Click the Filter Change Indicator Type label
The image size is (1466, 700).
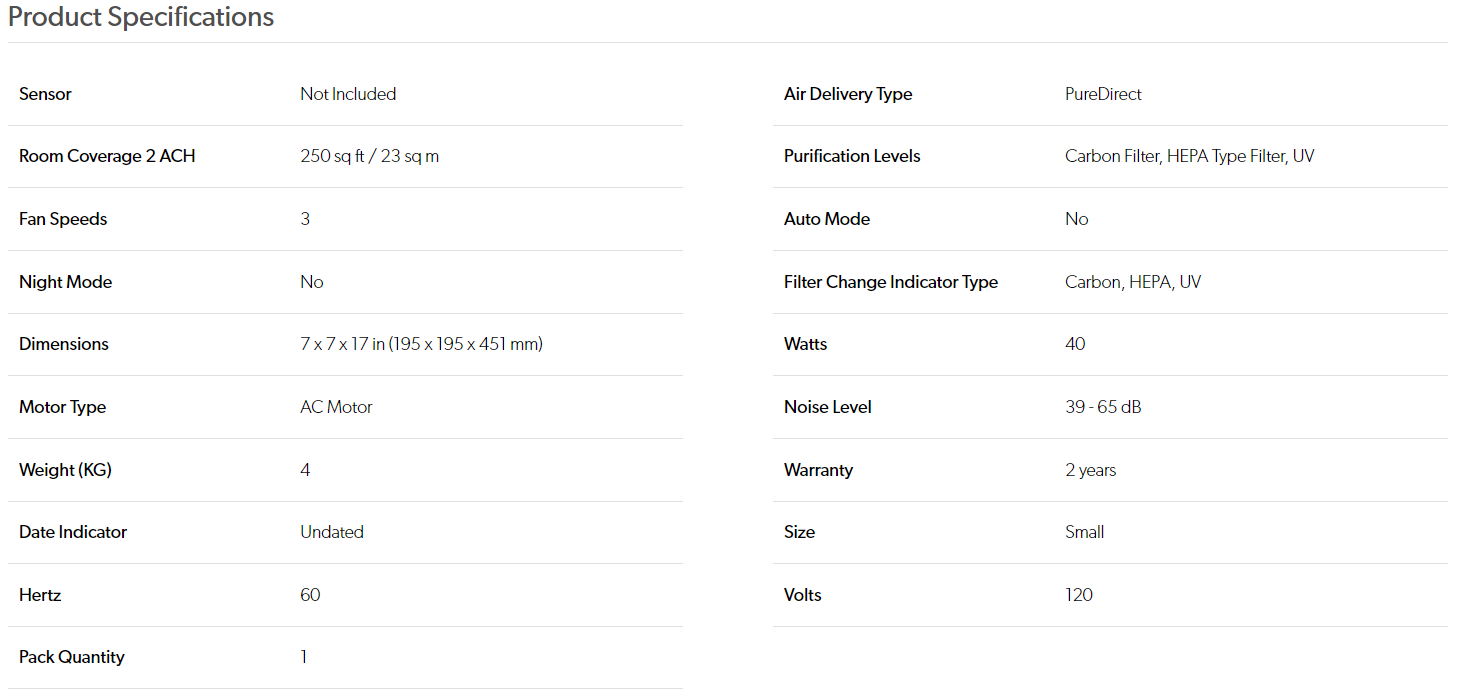click(x=891, y=282)
